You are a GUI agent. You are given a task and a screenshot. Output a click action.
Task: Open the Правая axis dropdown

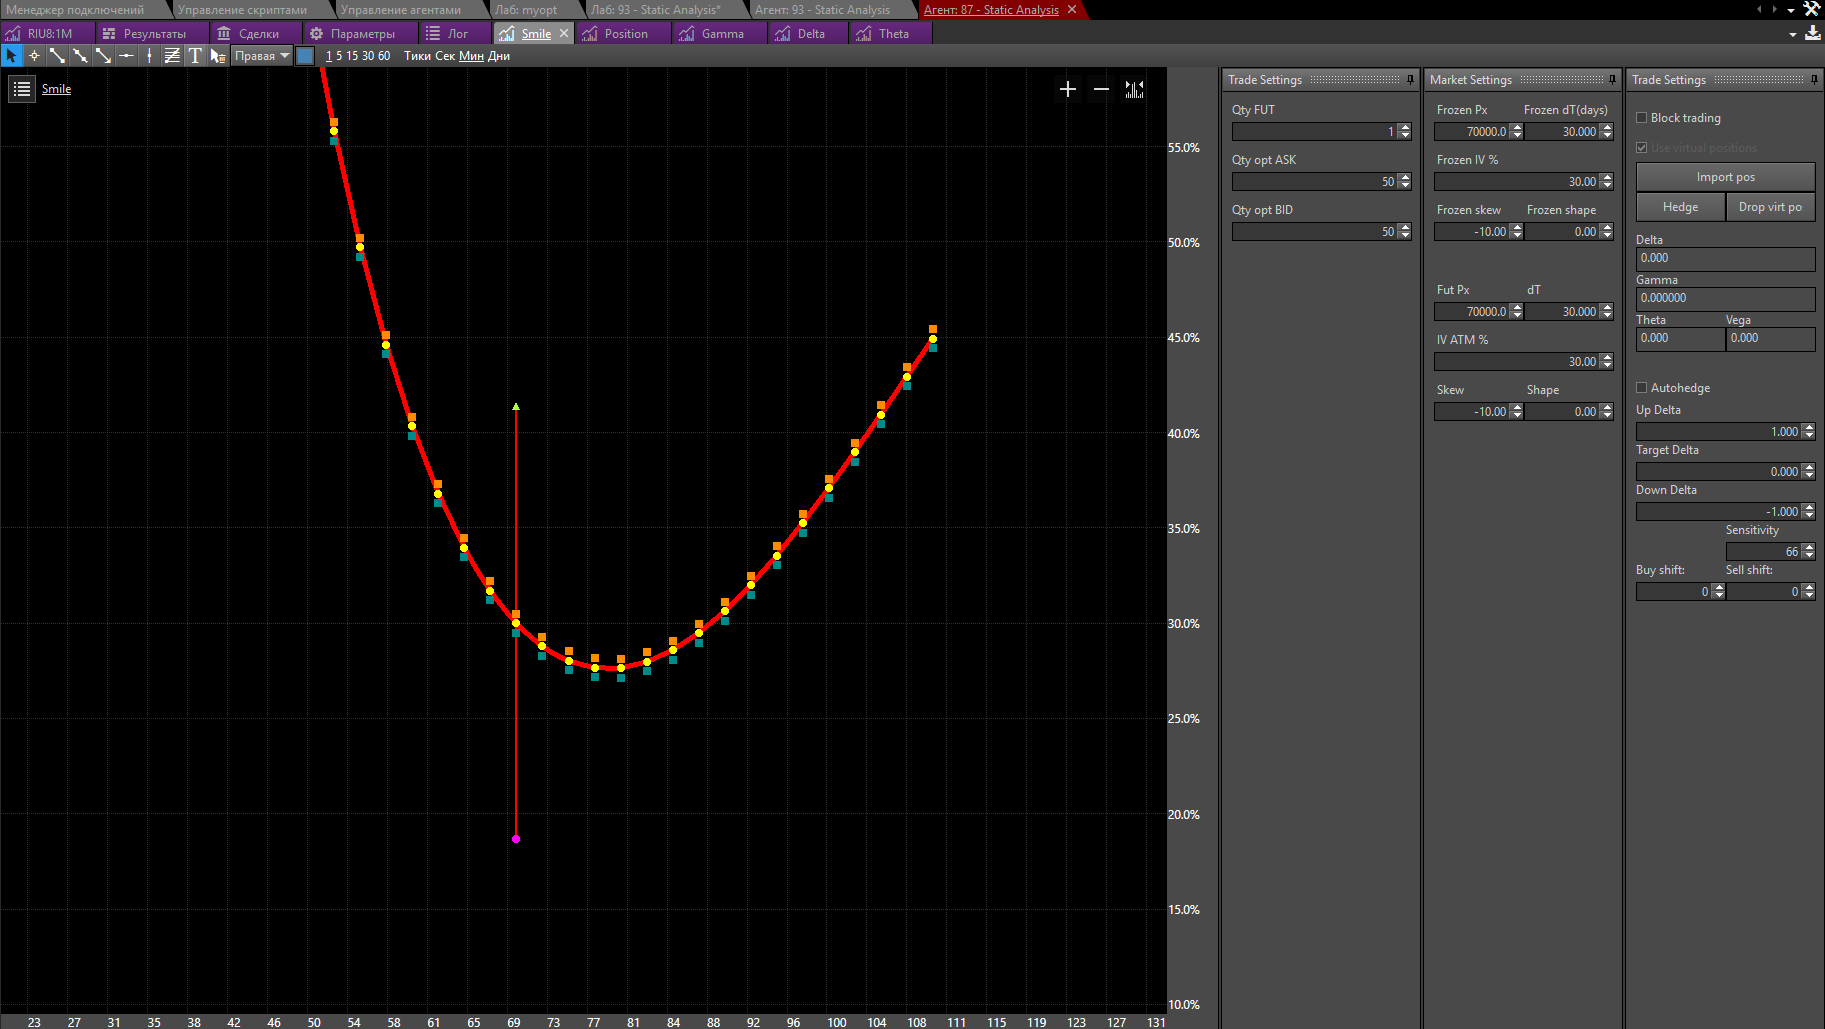coord(262,56)
